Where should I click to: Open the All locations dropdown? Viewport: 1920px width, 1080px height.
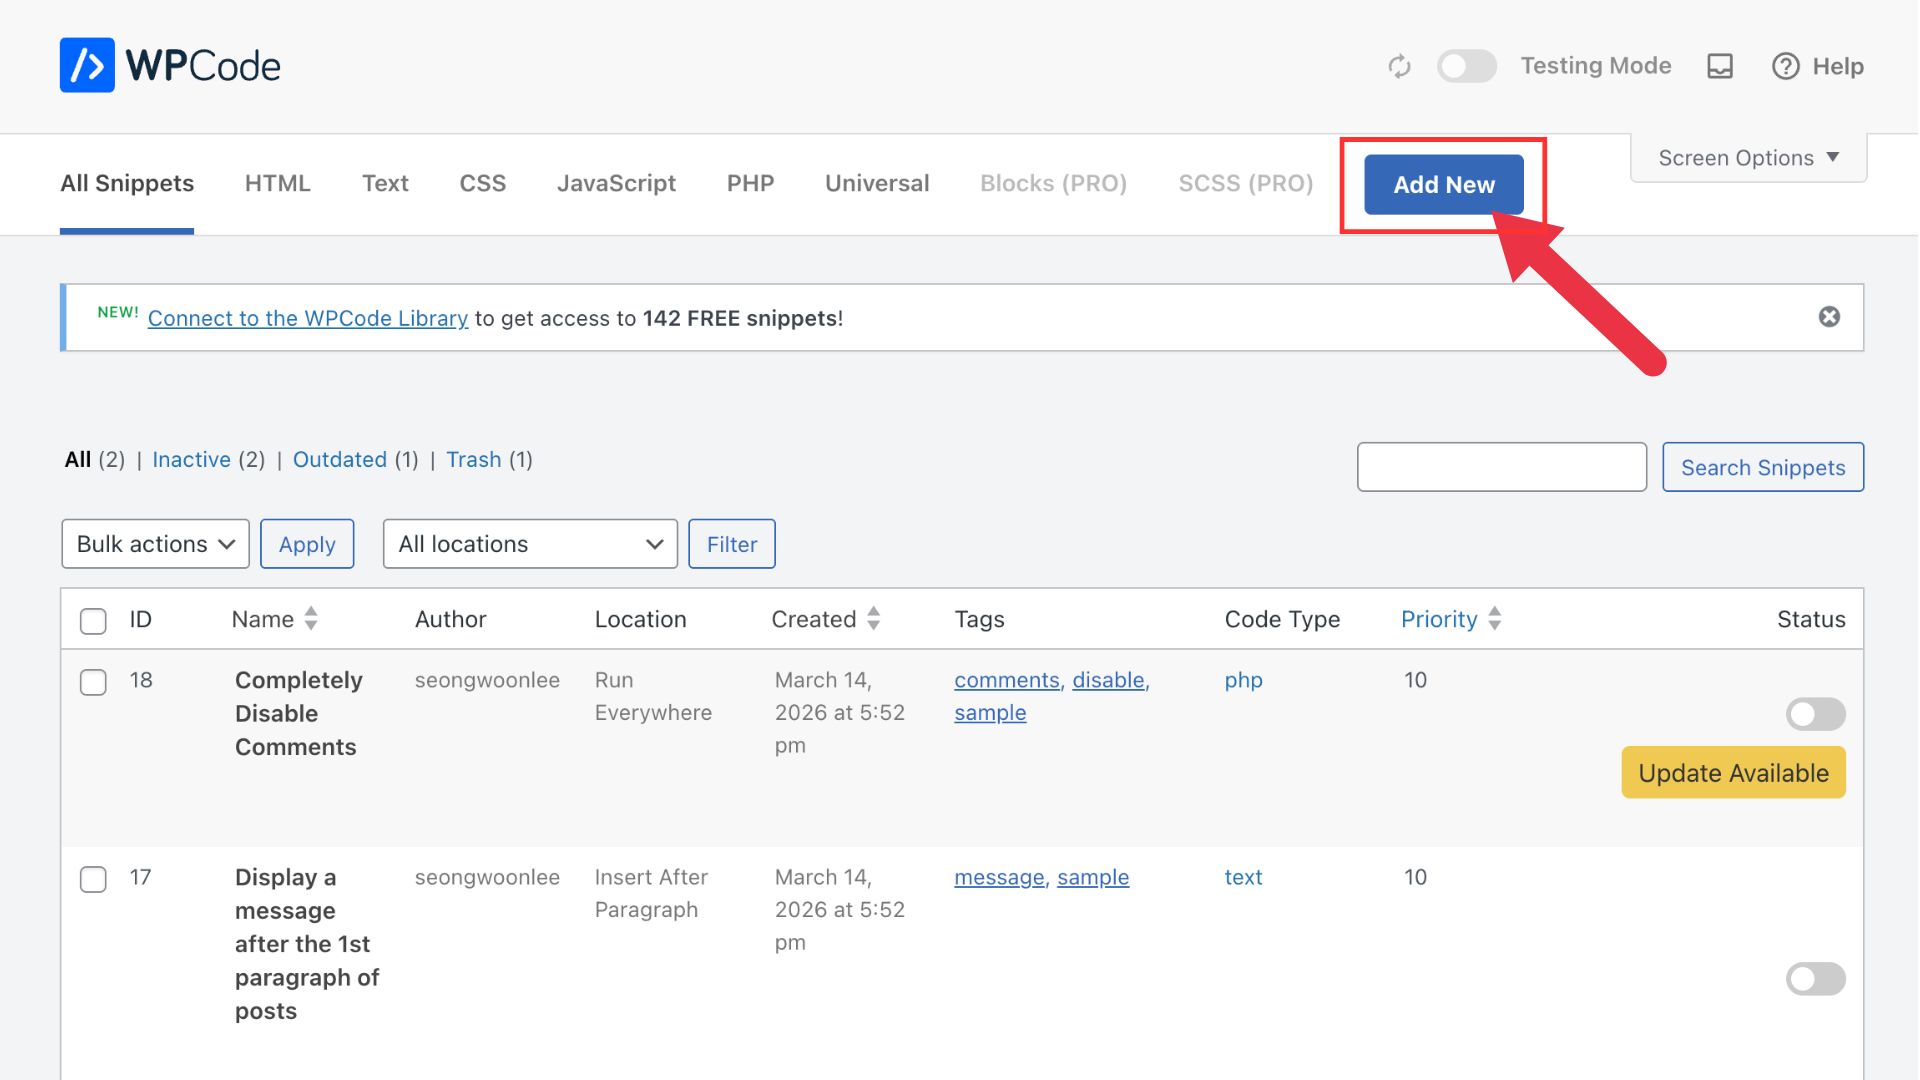click(530, 544)
